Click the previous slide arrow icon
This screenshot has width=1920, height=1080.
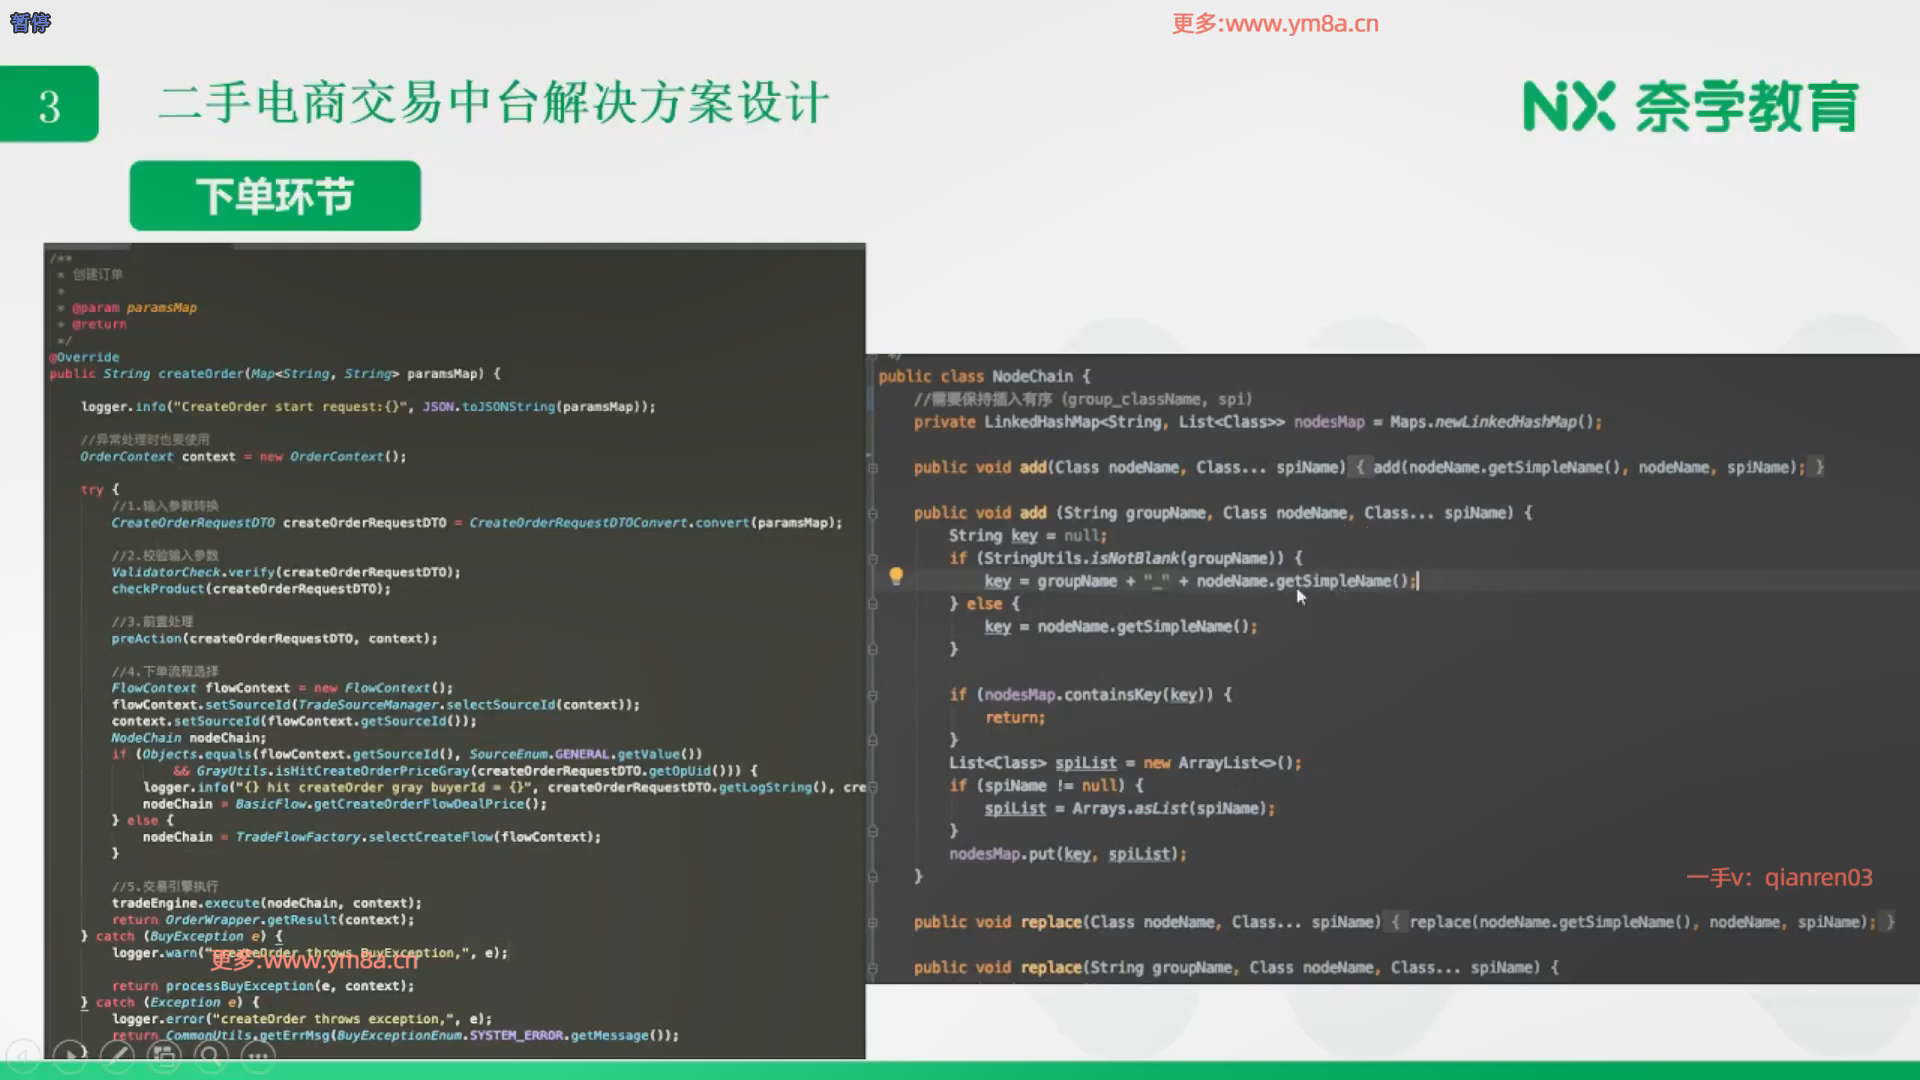point(23,1054)
